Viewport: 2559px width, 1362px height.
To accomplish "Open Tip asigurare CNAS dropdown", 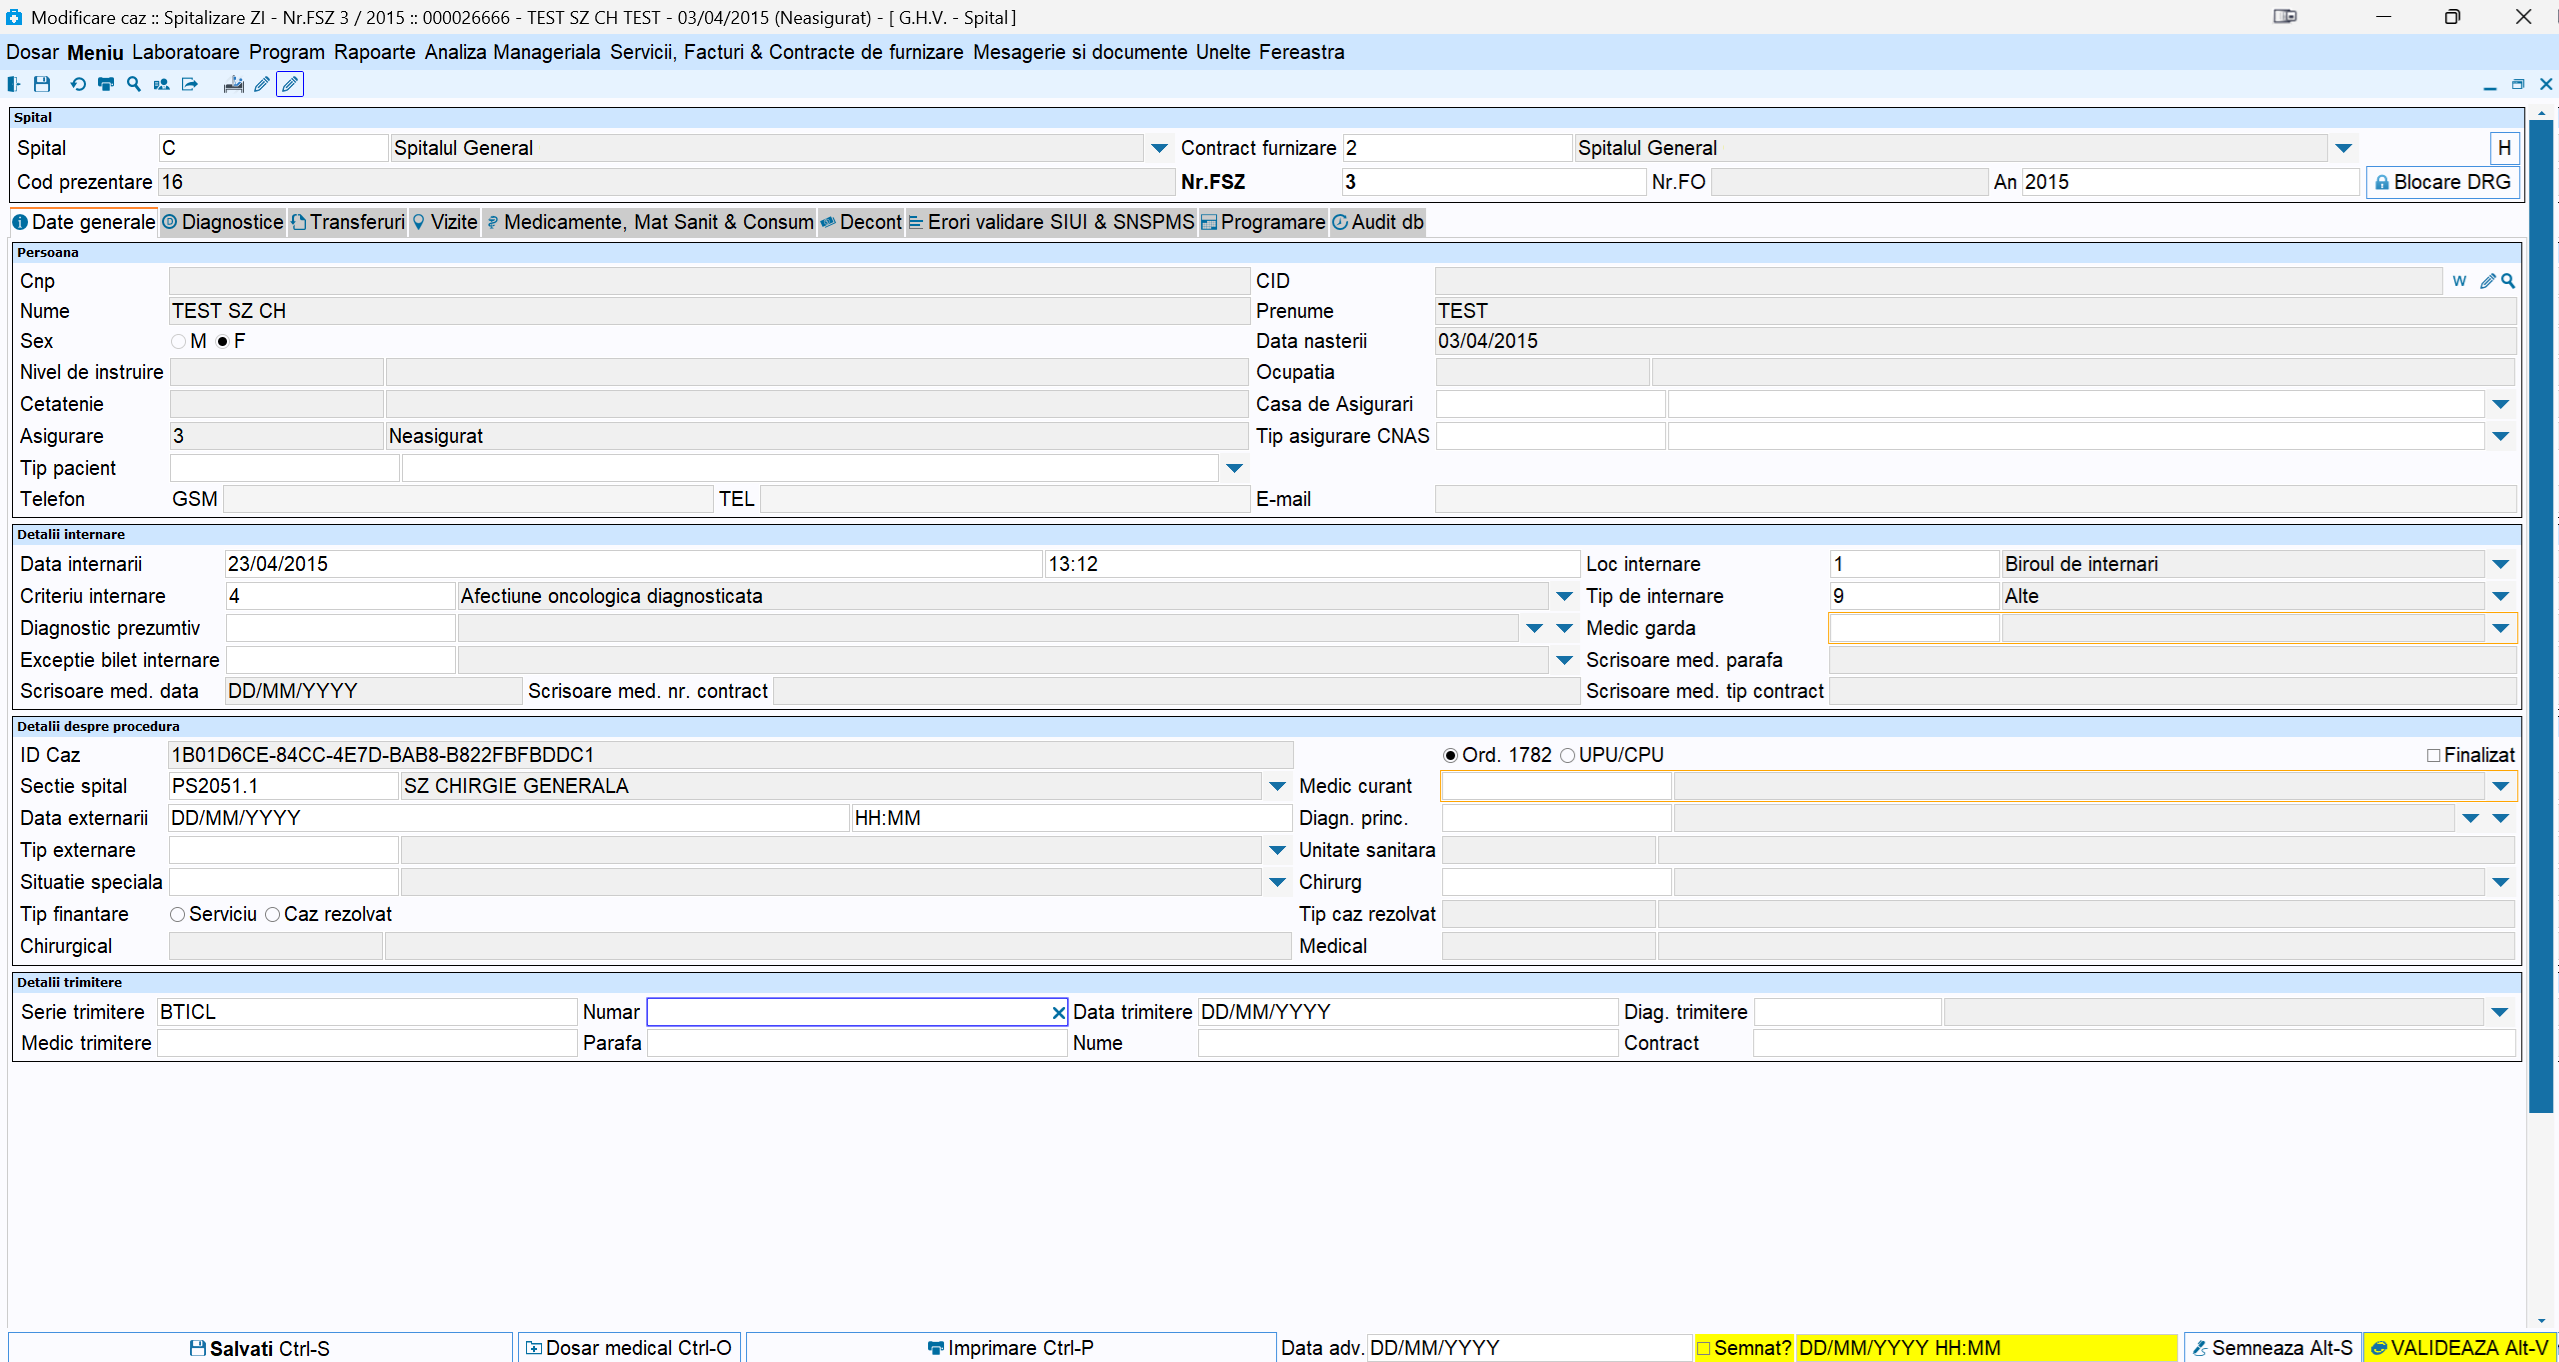I will click(x=2500, y=436).
